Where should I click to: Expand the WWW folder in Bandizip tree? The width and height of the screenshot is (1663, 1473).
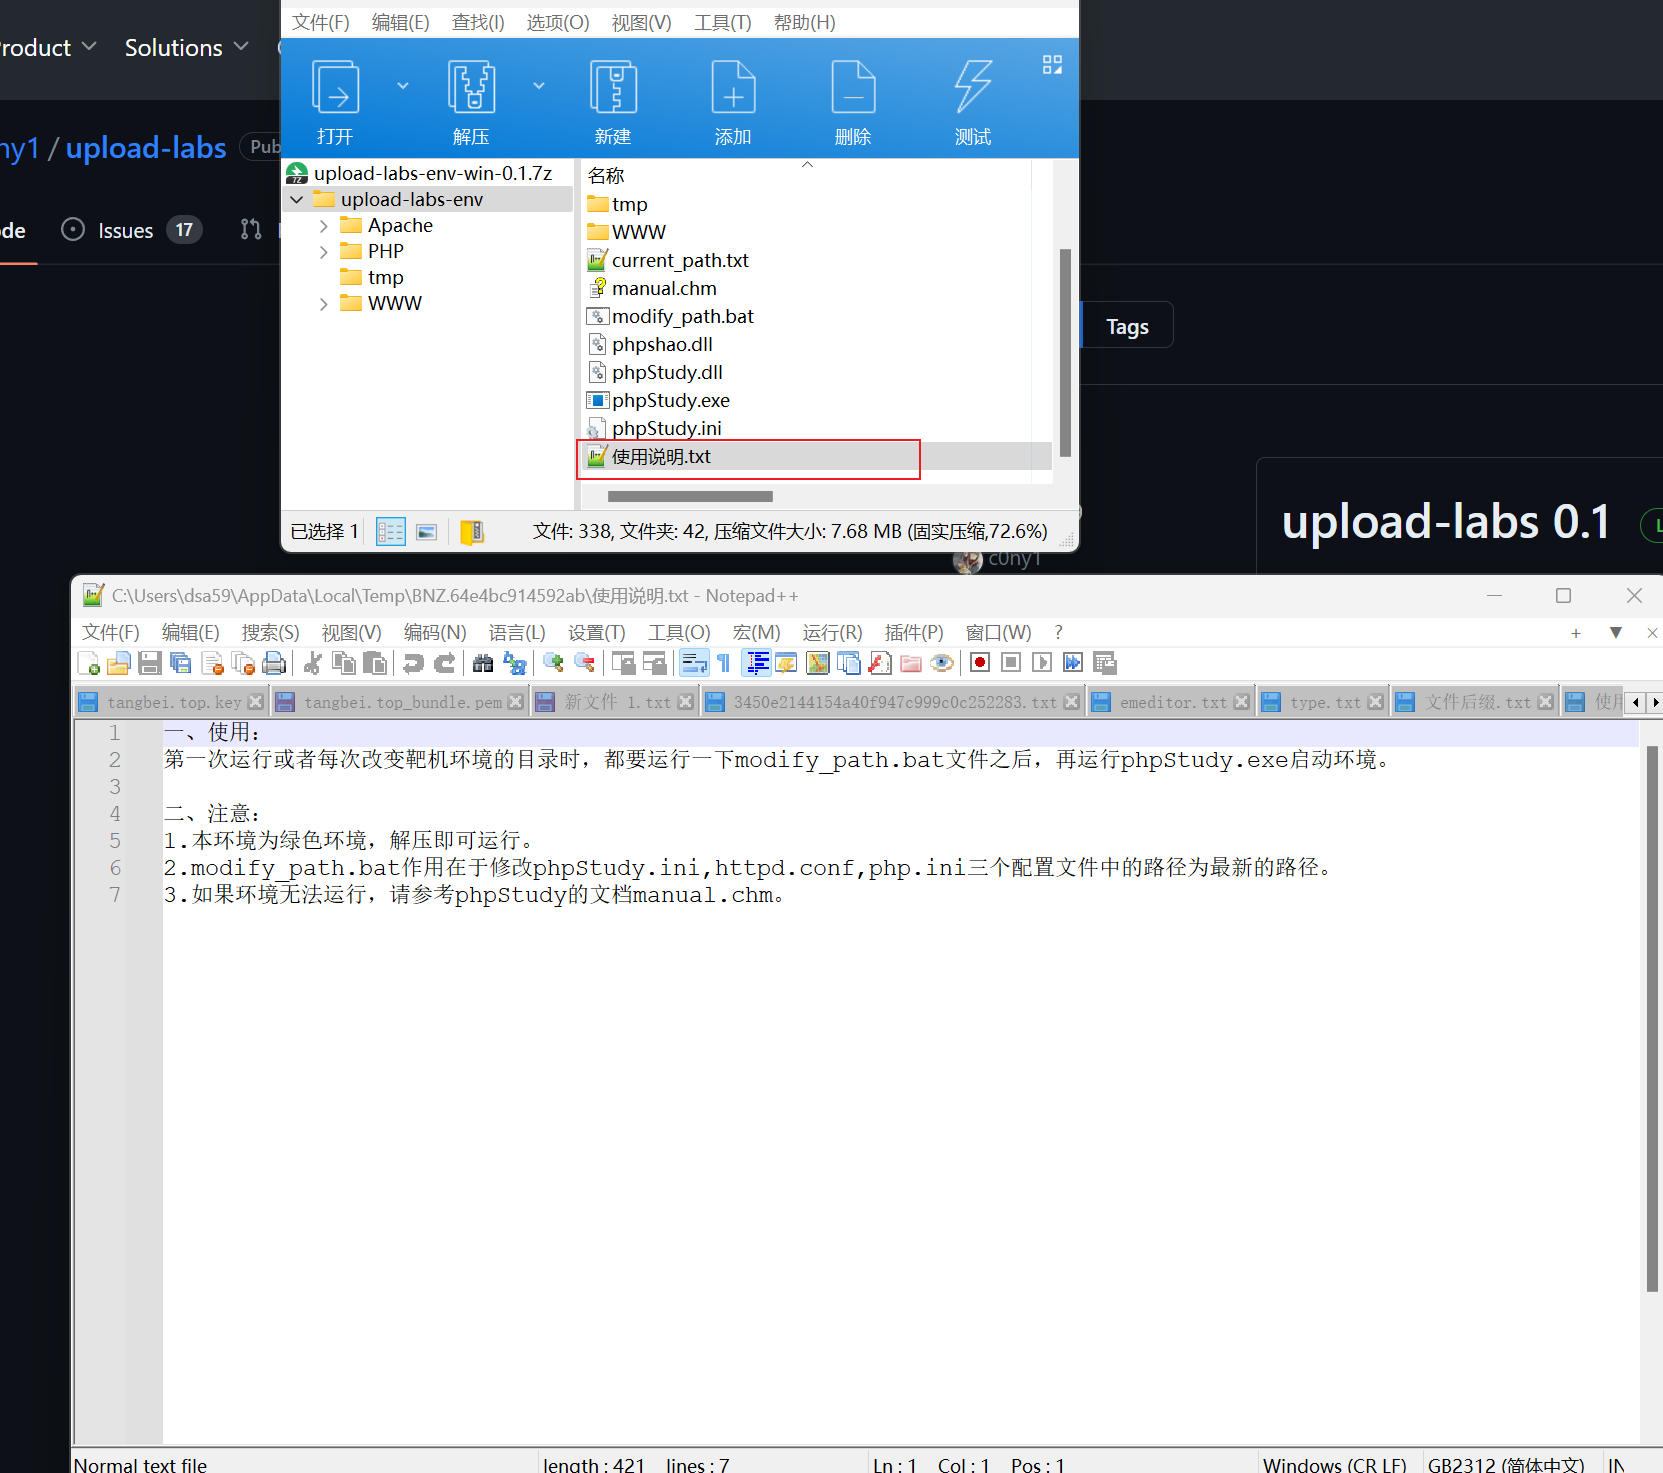[x=324, y=304]
